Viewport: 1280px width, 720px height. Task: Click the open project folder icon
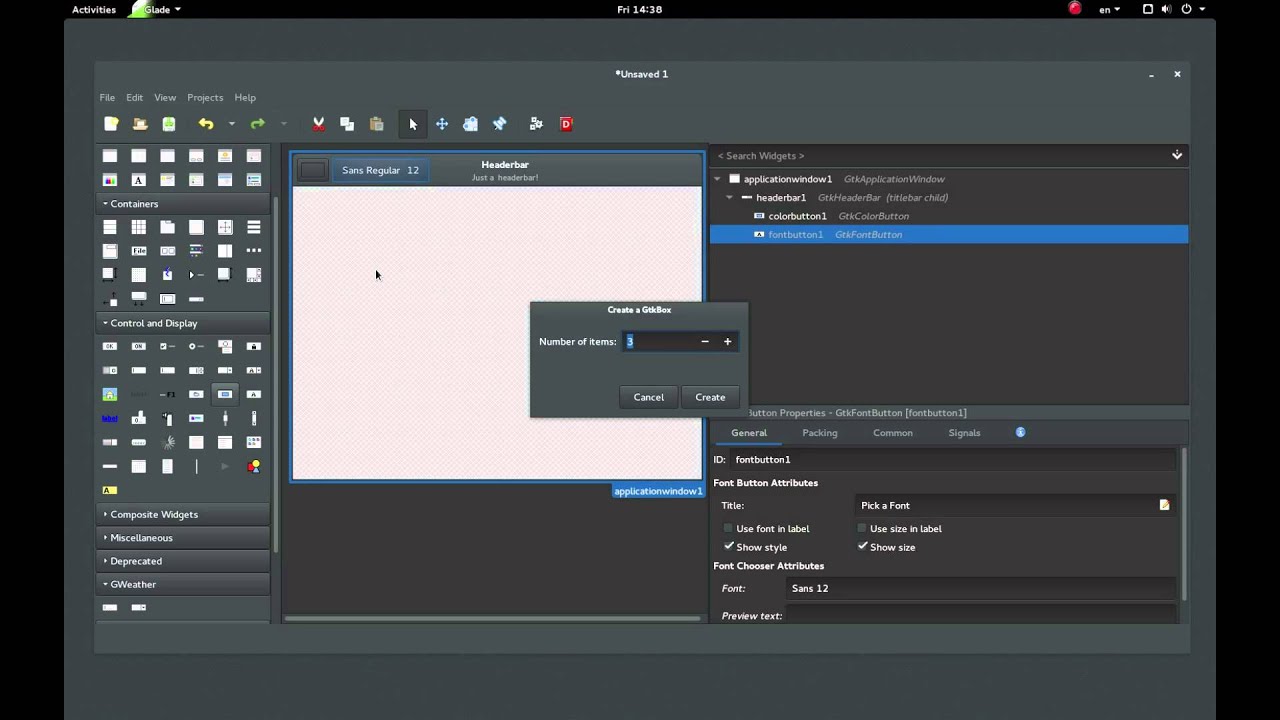point(140,124)
